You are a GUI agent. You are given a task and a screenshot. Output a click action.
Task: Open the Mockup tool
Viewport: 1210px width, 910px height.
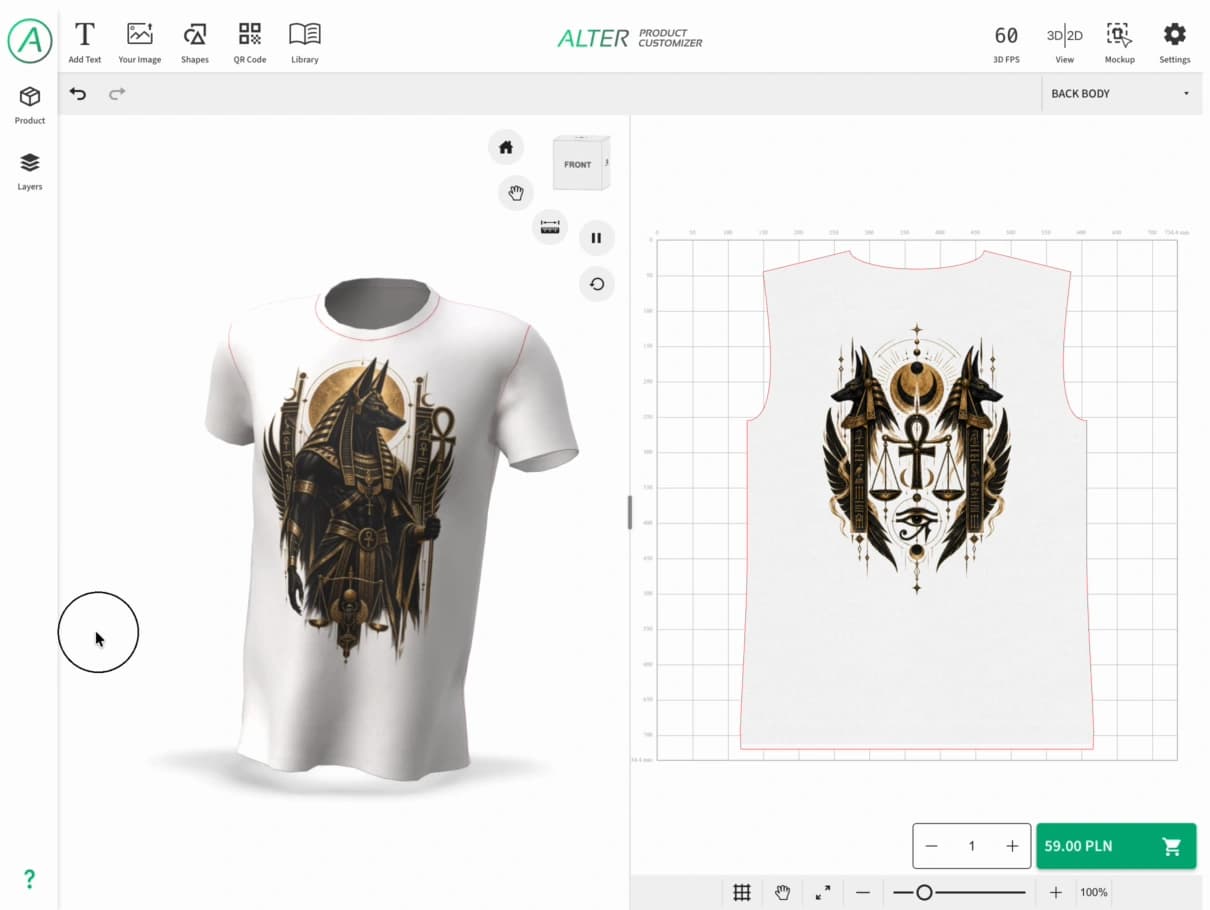point(1120,43)
